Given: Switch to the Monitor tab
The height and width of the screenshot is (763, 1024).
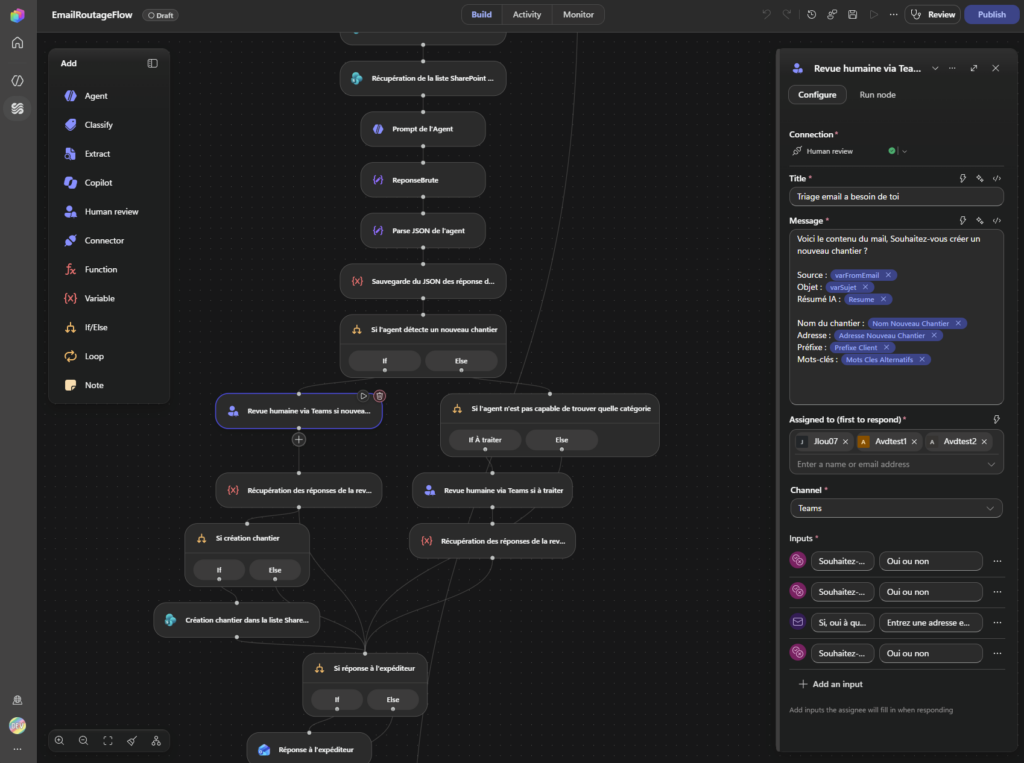Looking at the screenshot, I should (579, 14).
